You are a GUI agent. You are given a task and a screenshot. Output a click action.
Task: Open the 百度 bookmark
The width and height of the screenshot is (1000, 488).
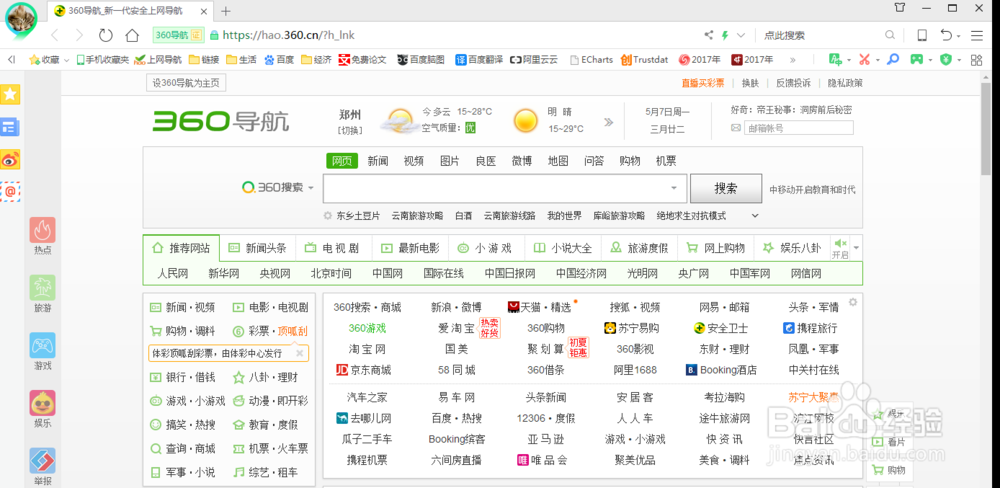tap(279, 60)
